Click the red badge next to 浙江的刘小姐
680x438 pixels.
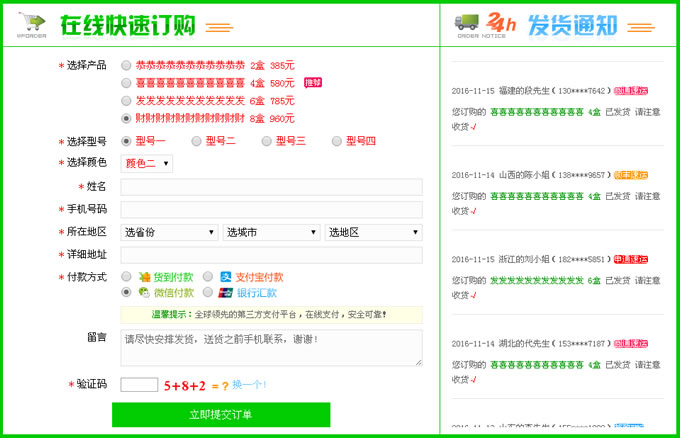[x=631, y=259]
